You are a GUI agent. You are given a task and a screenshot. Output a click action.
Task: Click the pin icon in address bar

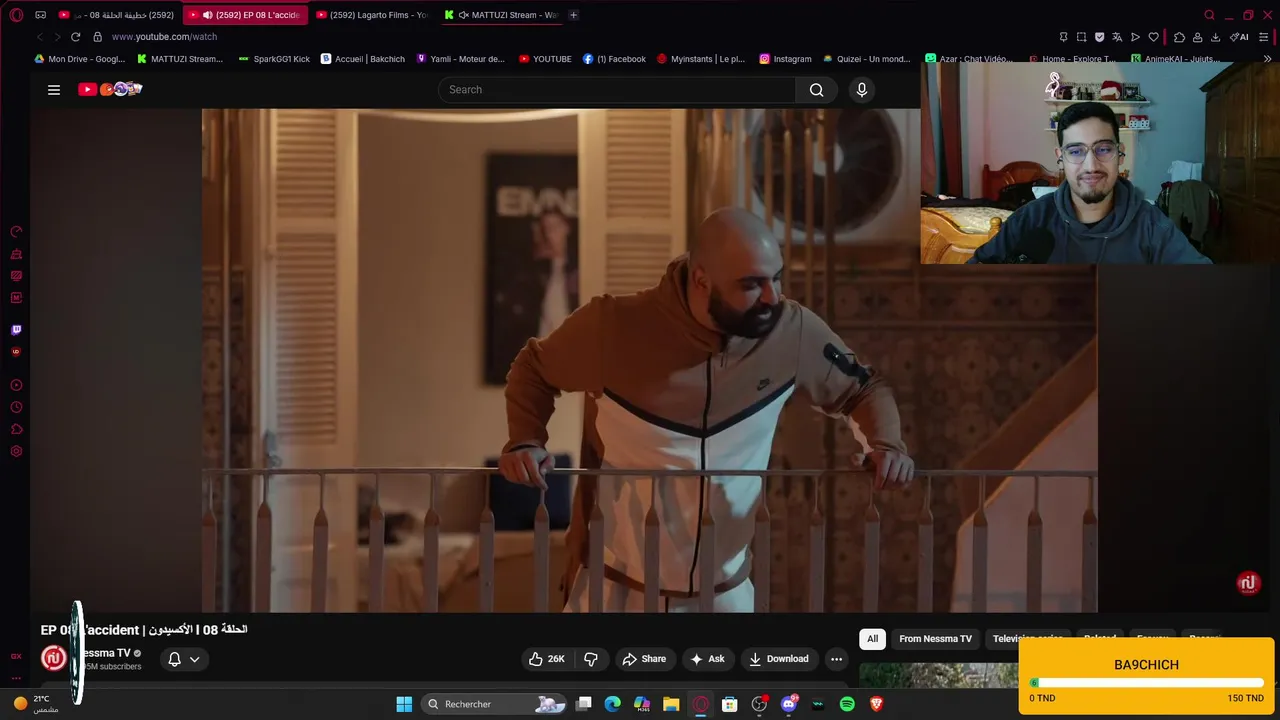pyautogui.click(x=1063, y=37)
